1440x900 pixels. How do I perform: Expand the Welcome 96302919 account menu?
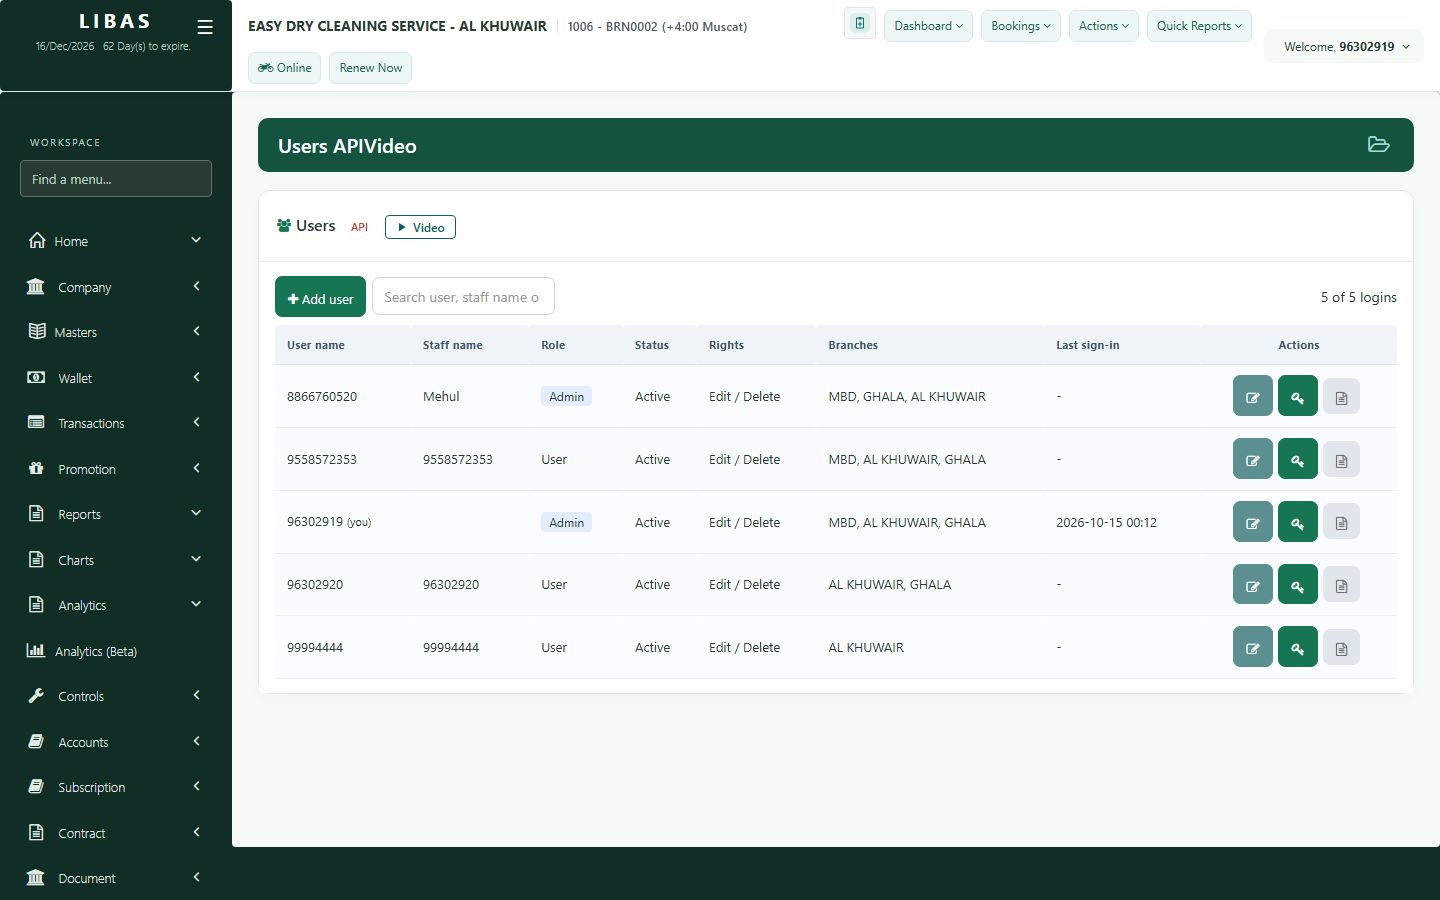(x=1345, y=46)
